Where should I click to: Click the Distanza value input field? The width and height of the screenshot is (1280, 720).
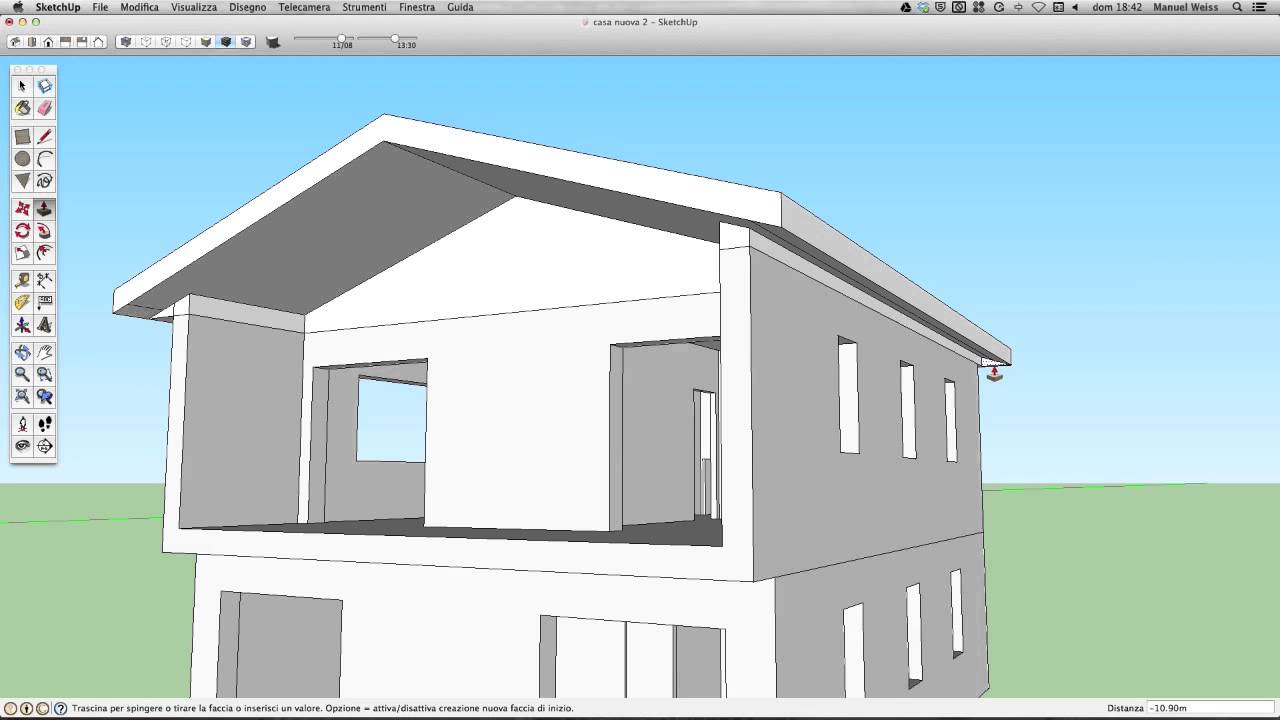tap(1211, 708)
